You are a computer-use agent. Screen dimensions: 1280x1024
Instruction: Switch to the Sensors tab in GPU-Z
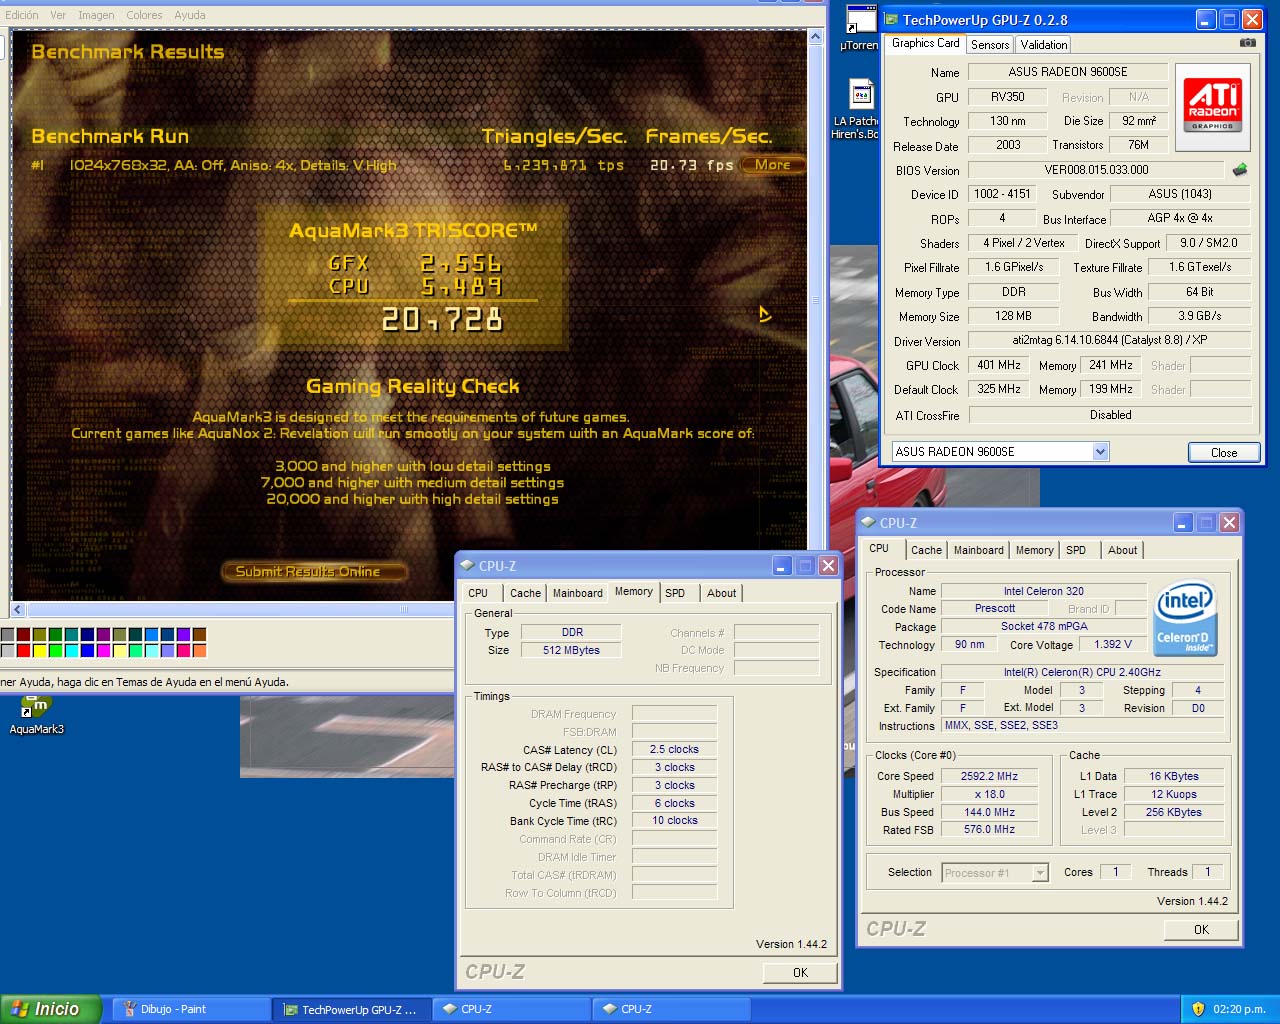(990, 44)
